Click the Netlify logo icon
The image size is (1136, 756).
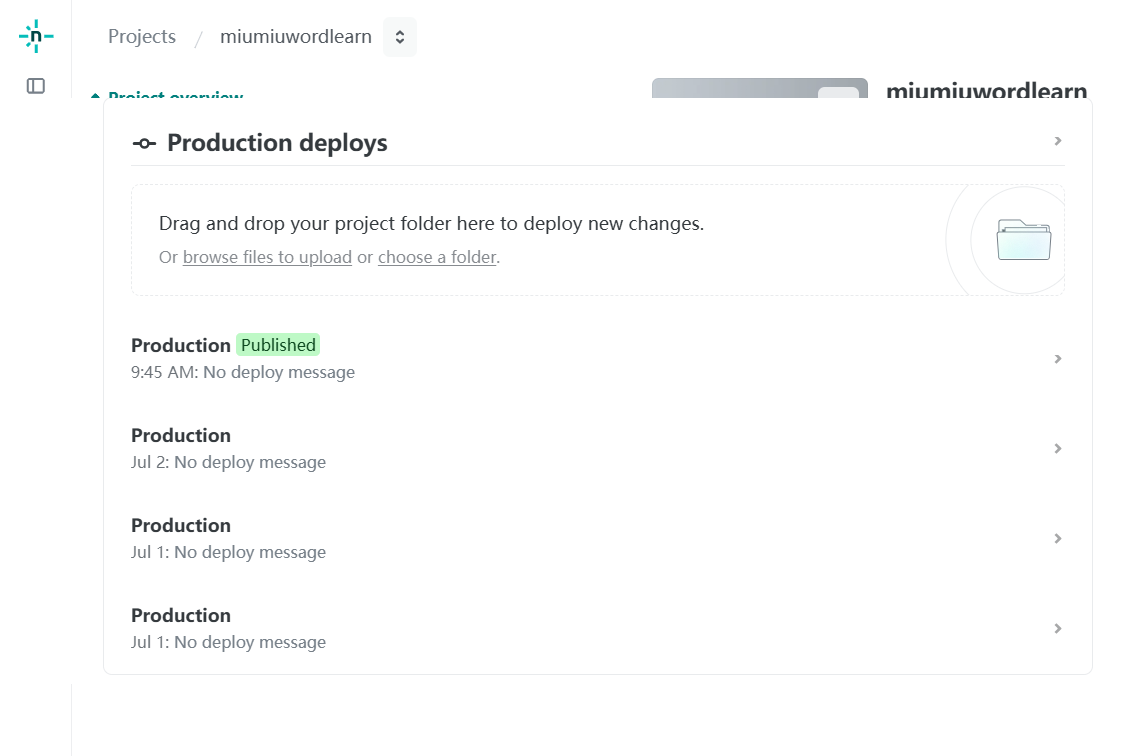(36, 36)
